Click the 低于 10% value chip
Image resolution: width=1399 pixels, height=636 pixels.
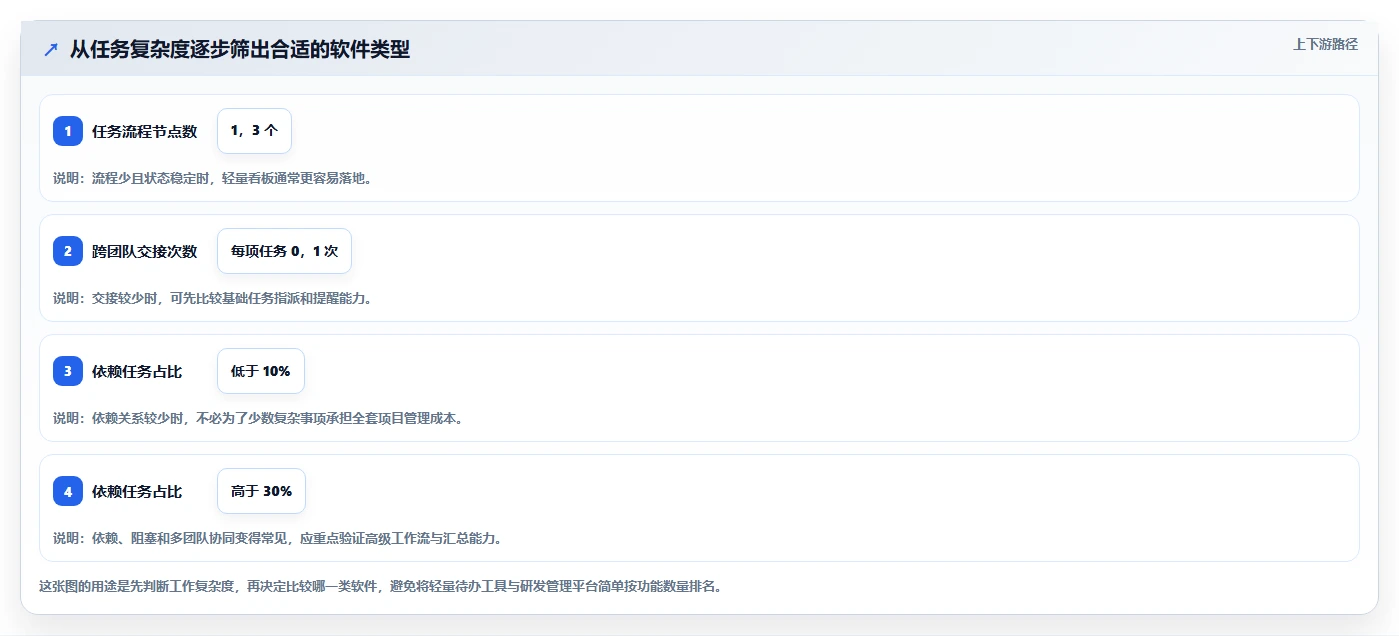click(260, 371)
